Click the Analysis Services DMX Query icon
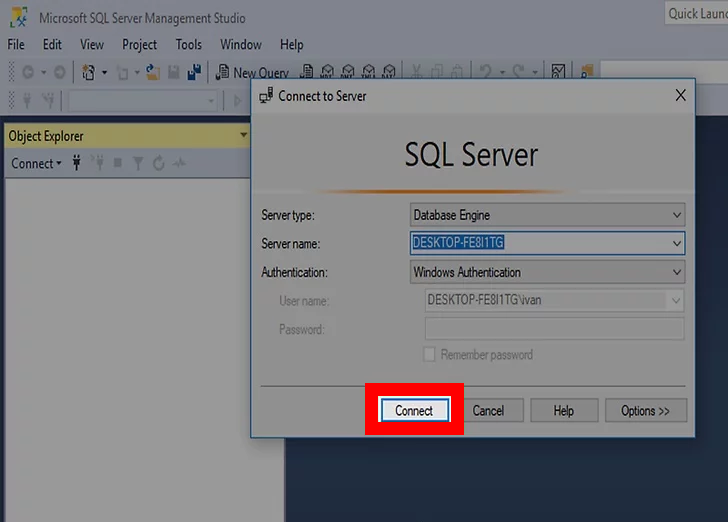The width and height of the screenshot is (728, 522). [348, 72]
